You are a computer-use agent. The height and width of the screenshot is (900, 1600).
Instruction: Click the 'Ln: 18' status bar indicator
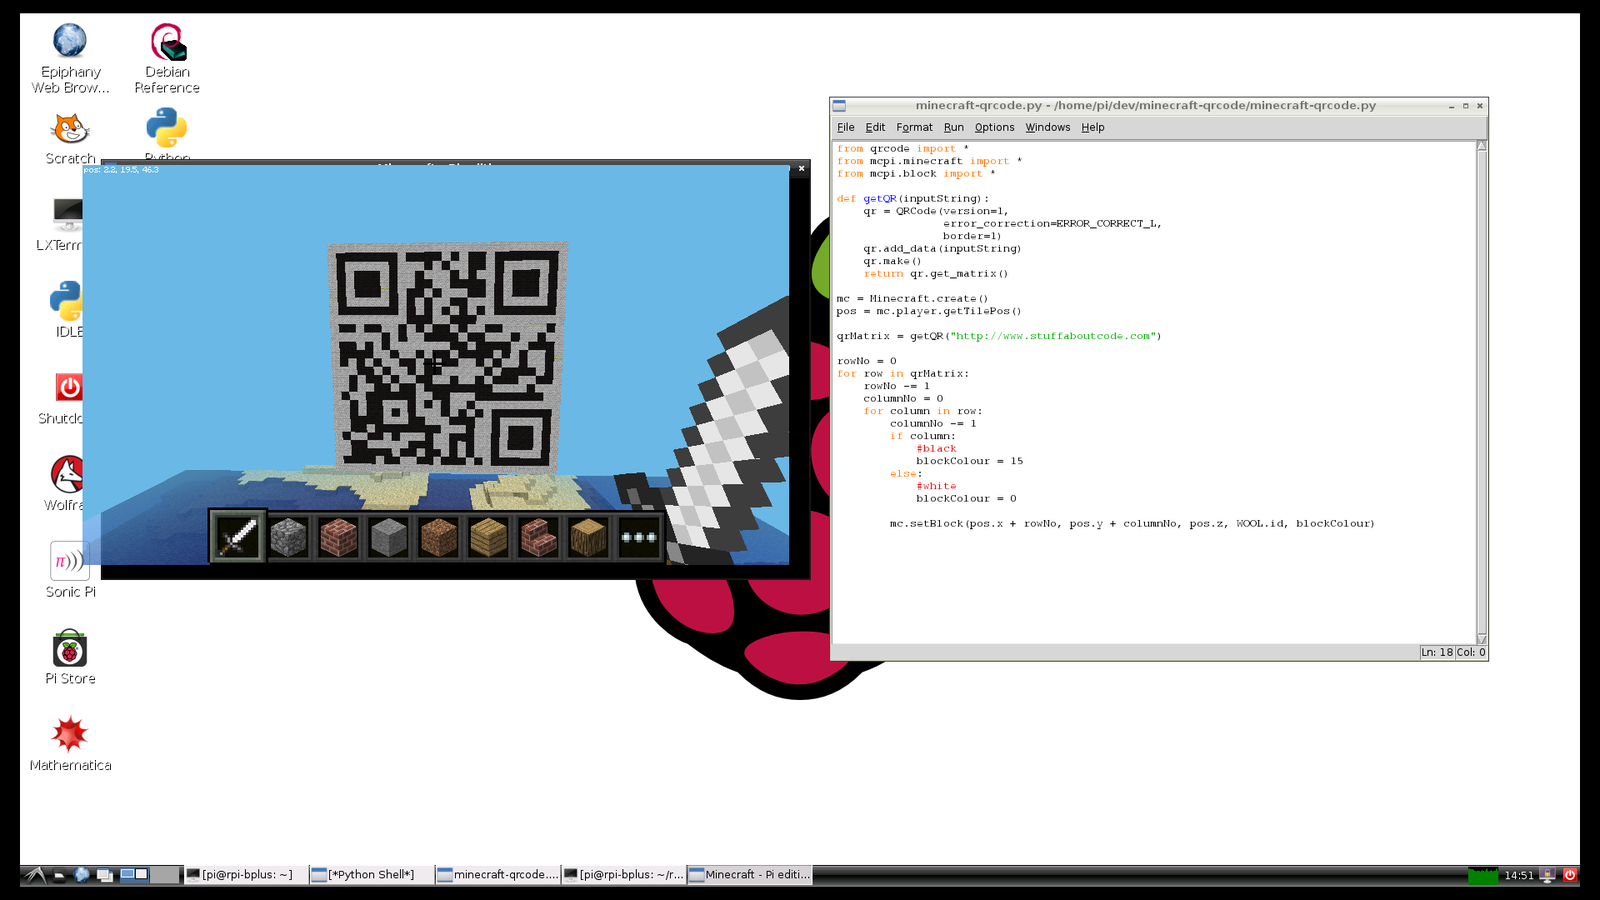pos(1437,652)
